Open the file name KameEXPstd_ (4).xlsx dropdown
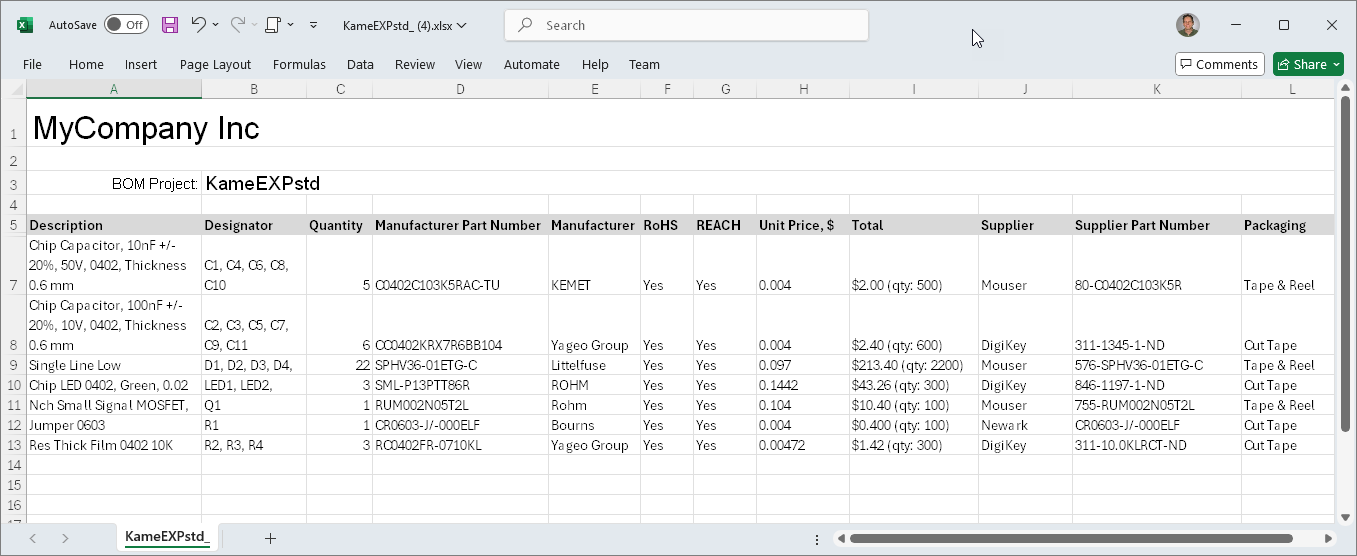The width and height of the screenshot is (1357, 556). tap(404, 25)
